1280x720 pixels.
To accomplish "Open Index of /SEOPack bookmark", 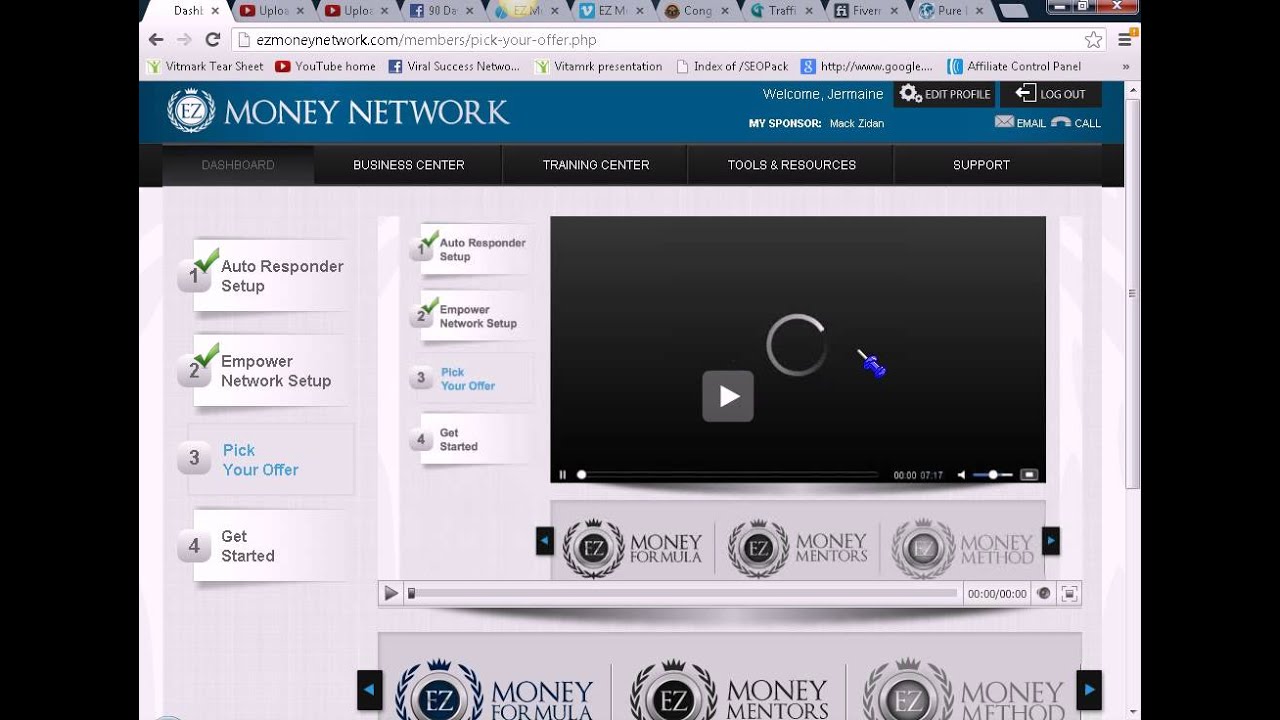I will point(732,66).
